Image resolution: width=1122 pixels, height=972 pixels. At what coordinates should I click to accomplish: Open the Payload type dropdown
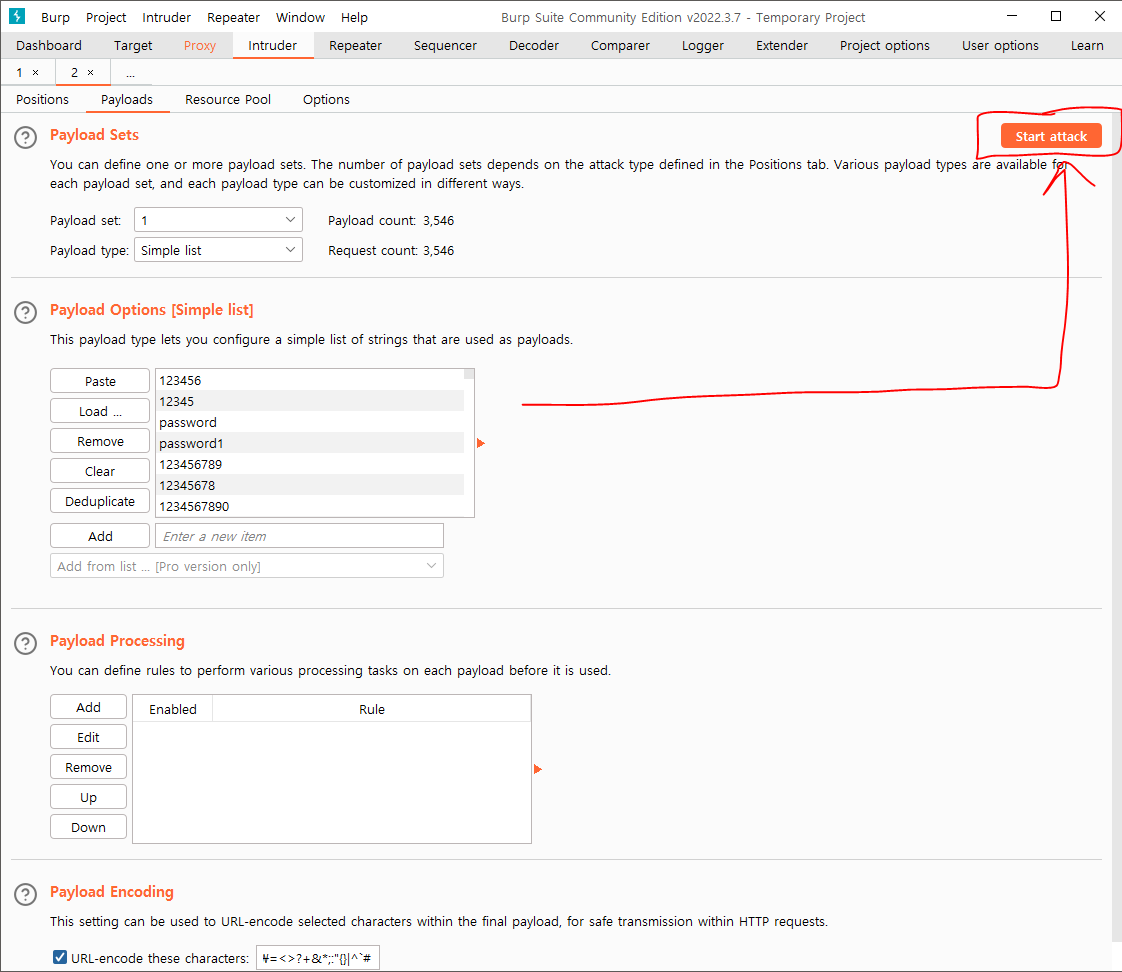point(218,250)
